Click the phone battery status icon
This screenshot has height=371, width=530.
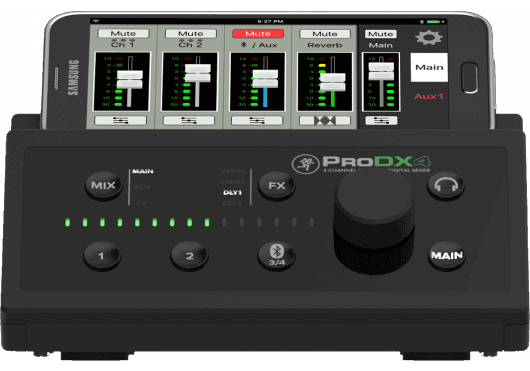pos(434,22)
